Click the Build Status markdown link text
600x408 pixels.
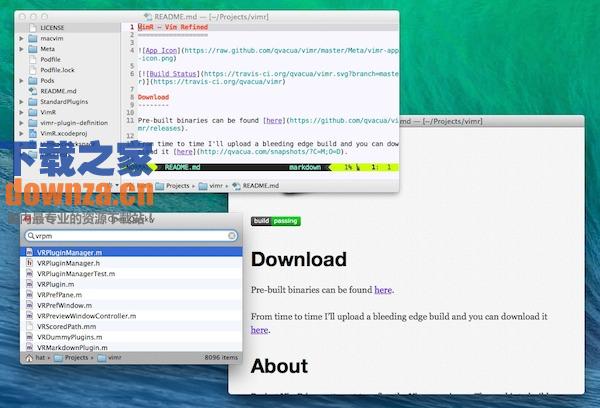point(173,74)
